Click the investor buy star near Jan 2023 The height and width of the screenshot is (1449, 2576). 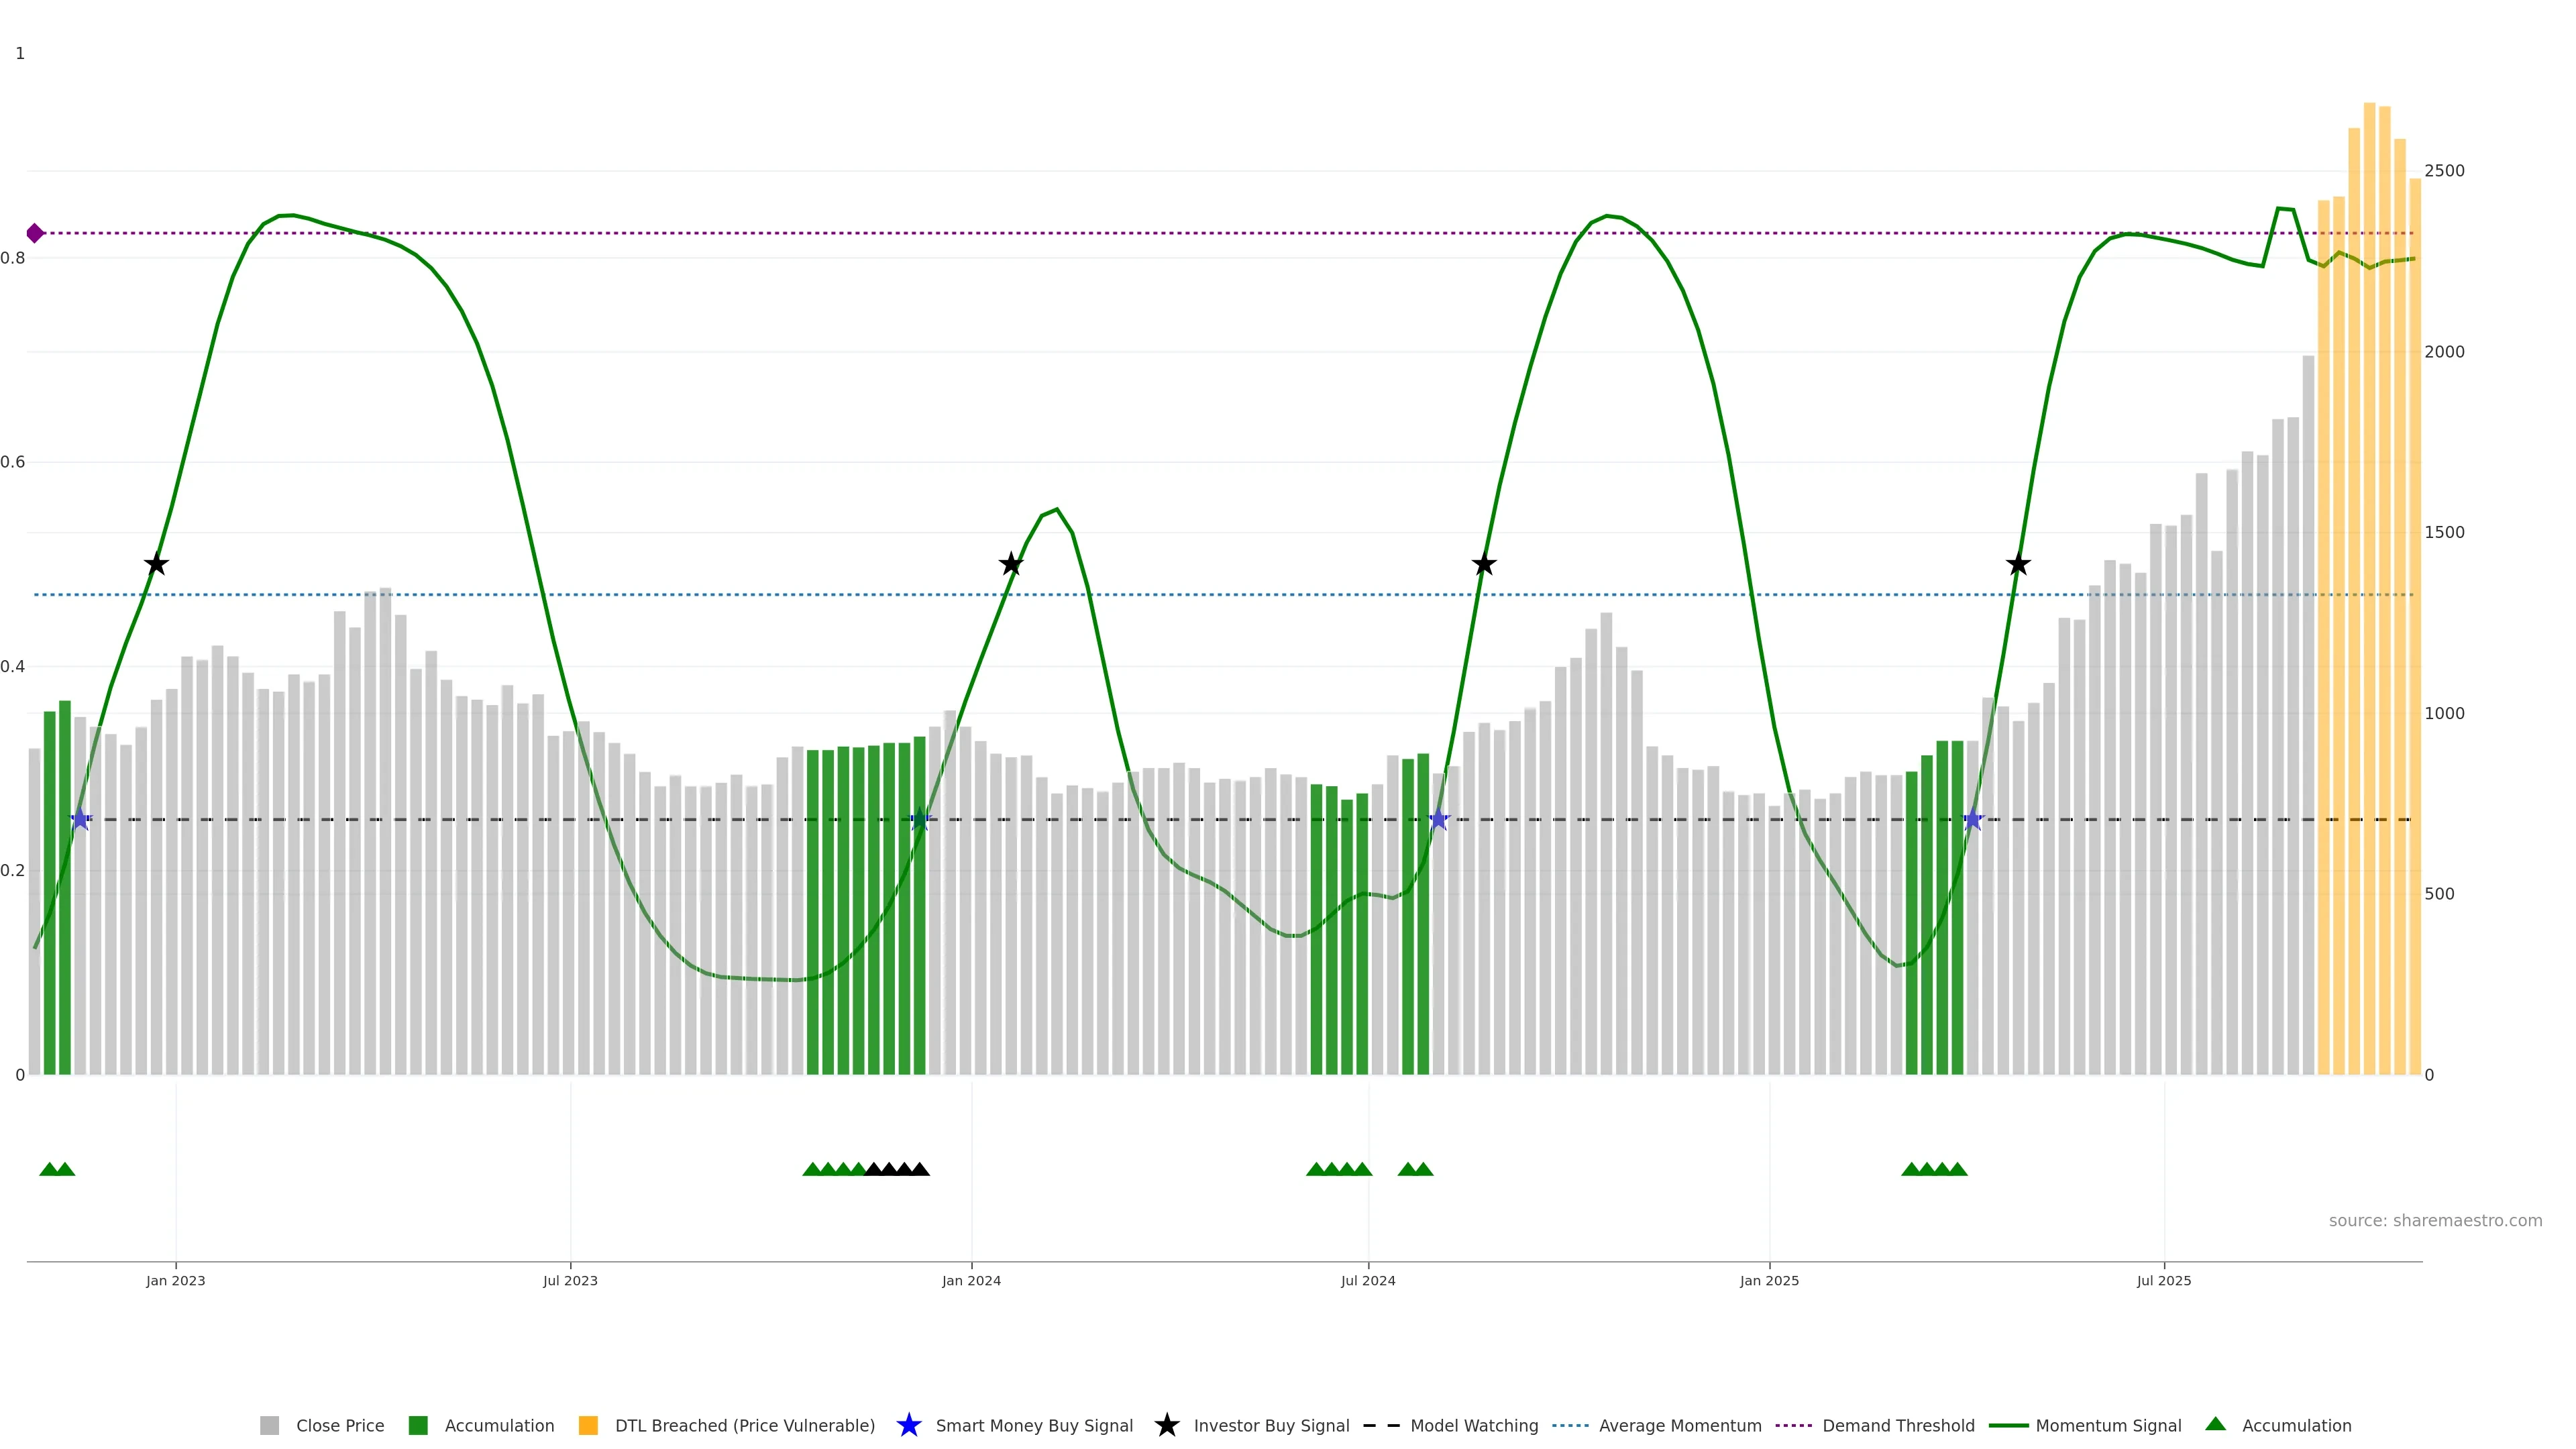[156, 565]
